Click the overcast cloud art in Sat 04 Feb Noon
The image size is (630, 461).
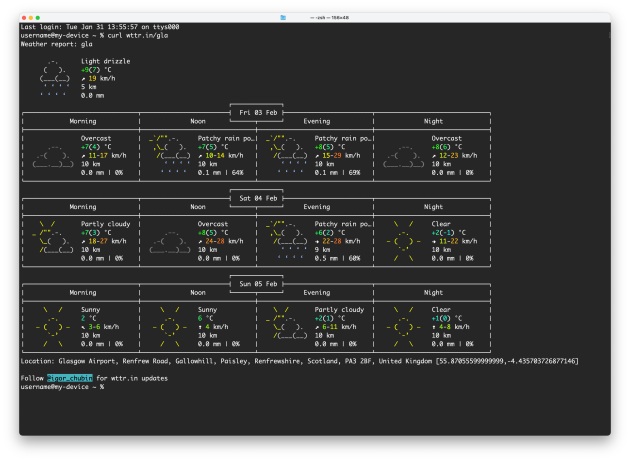pos(170,242)
